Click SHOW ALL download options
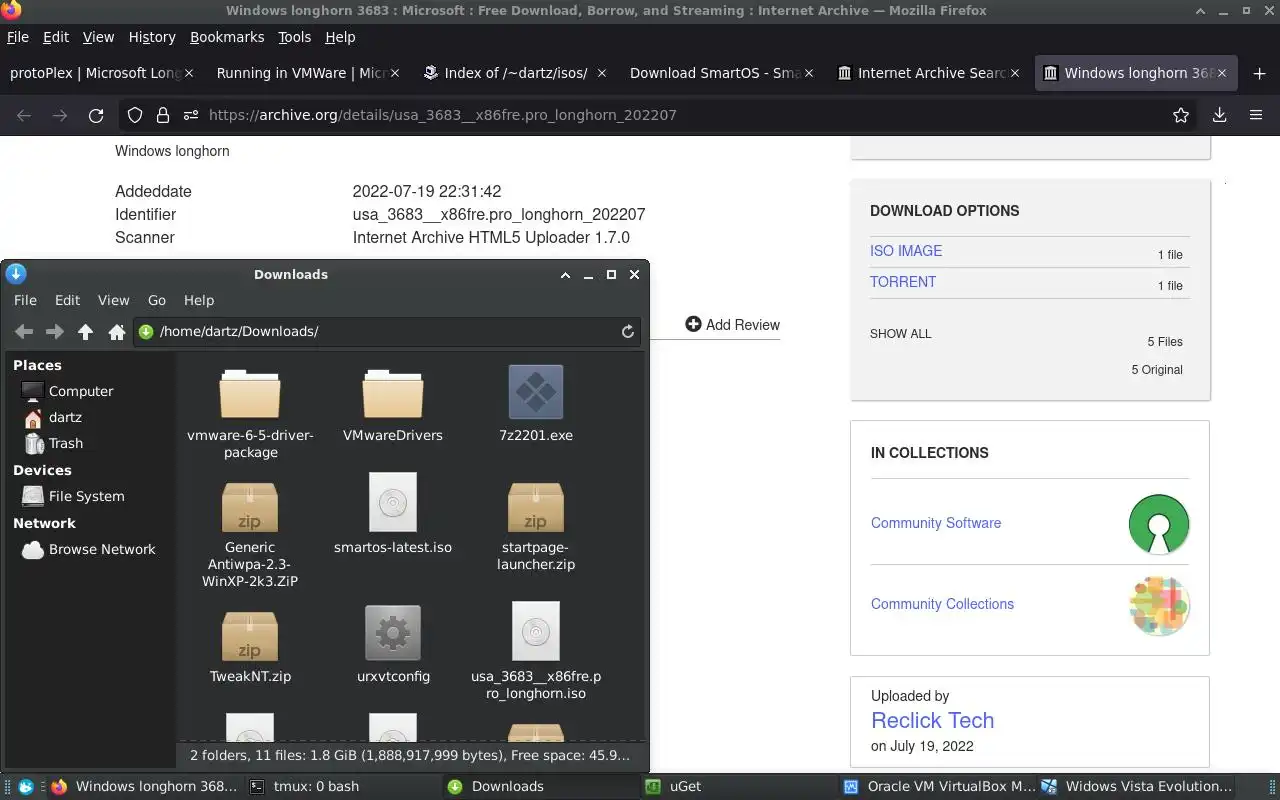 click(900, 334)
